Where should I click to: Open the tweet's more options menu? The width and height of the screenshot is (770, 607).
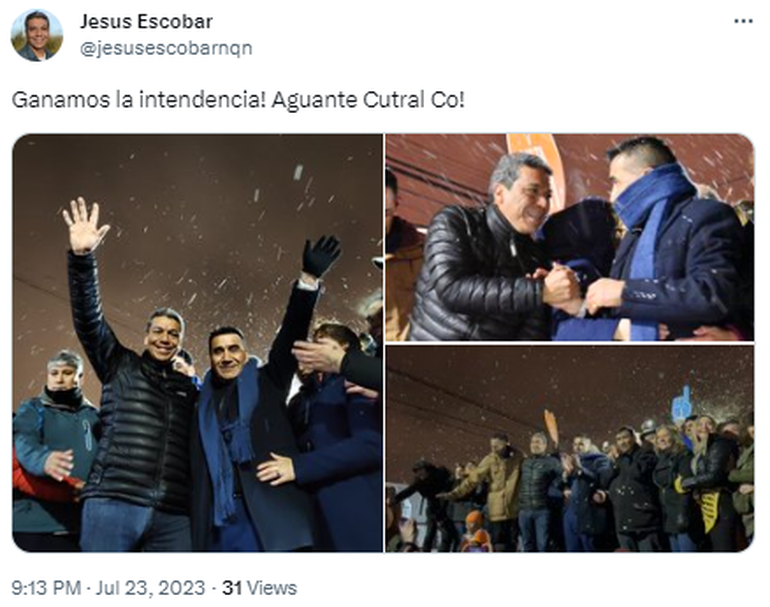(x=743, y=21)
